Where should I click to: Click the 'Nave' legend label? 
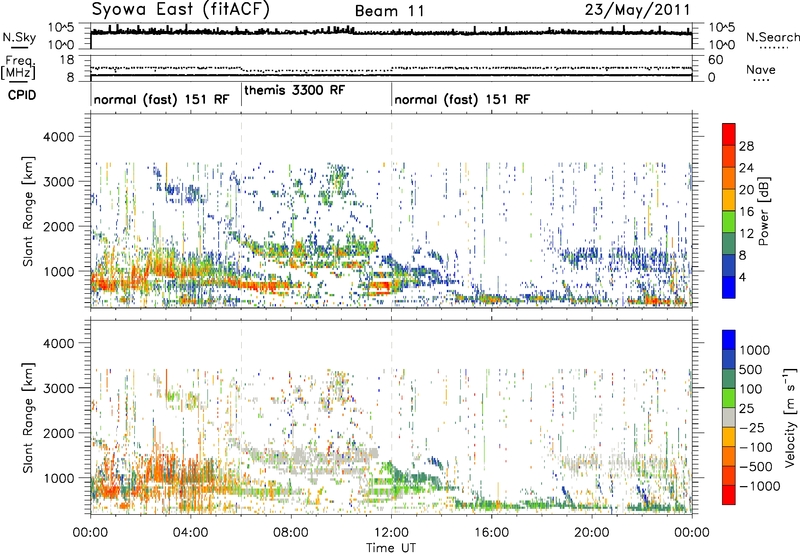(761, 70)
